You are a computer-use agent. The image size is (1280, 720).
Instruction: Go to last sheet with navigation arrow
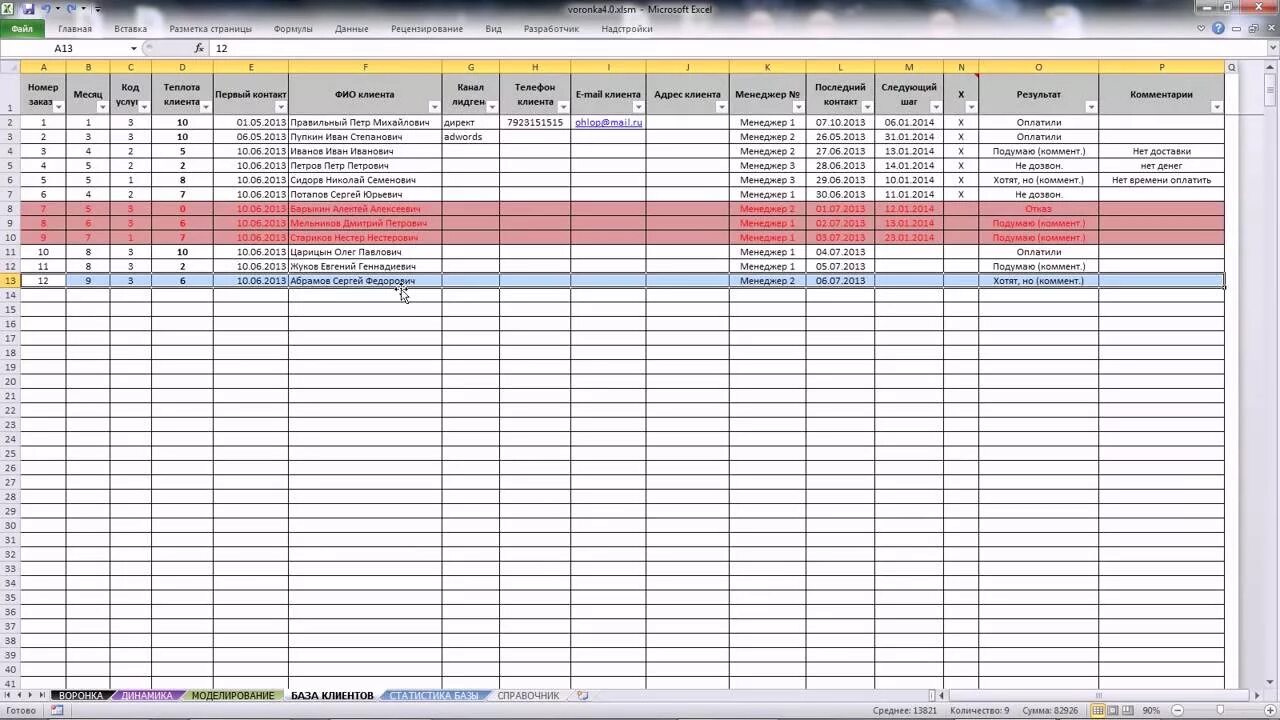point(42,695)
